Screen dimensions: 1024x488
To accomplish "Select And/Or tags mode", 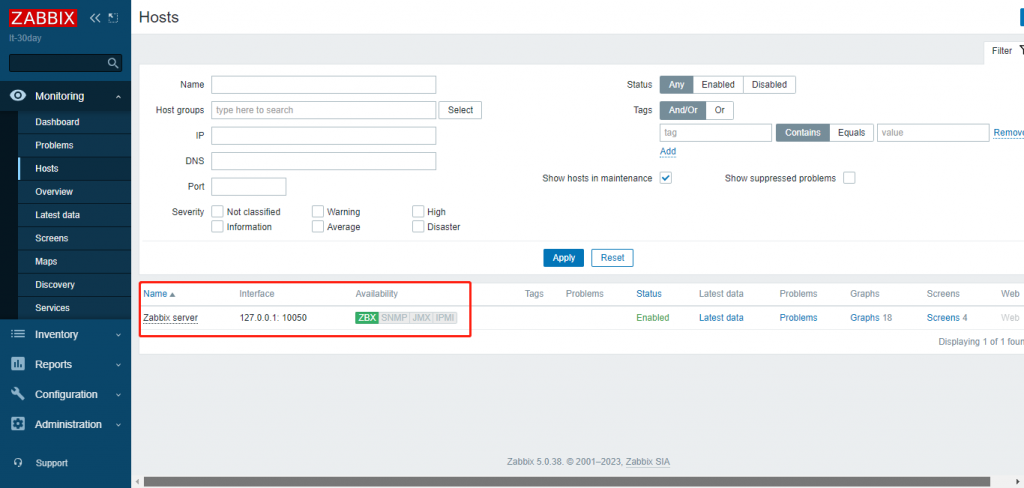I will tap(683, 110).
